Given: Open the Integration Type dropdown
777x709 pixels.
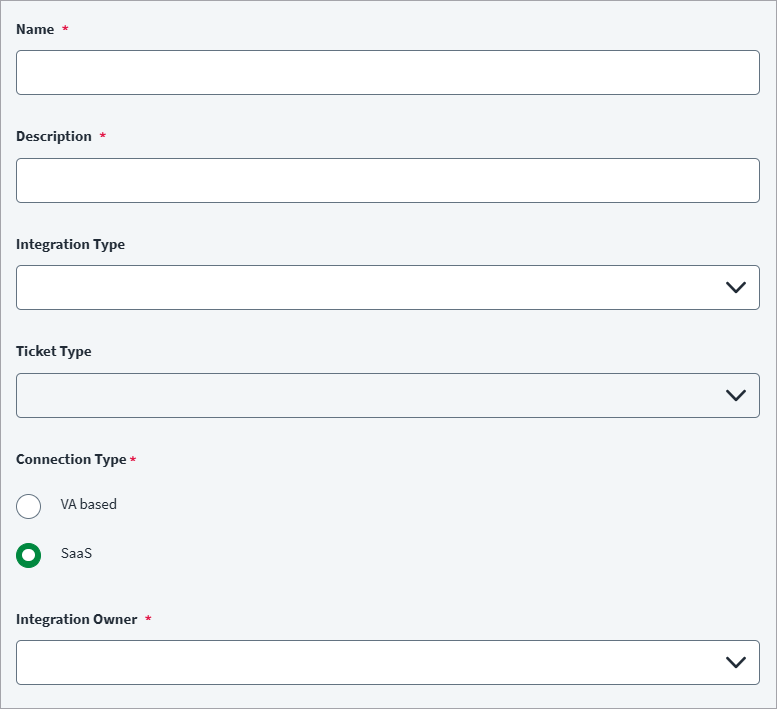Looking at the screenshot, I should point(370,287).
